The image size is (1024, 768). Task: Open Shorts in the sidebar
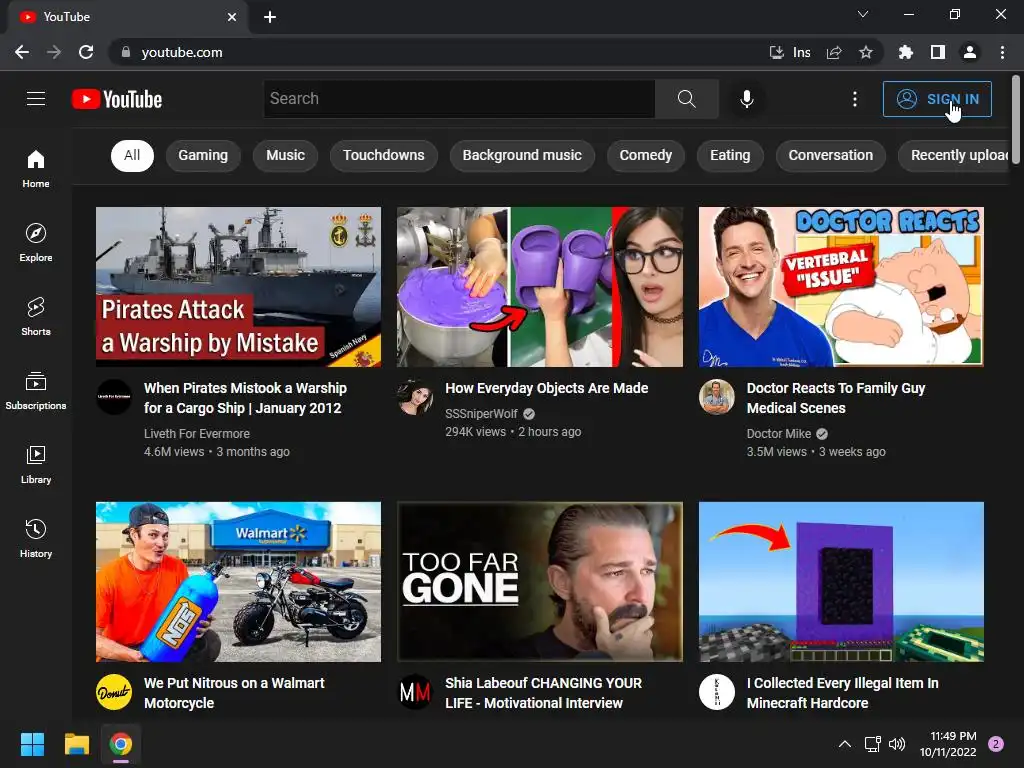(36, 317)
